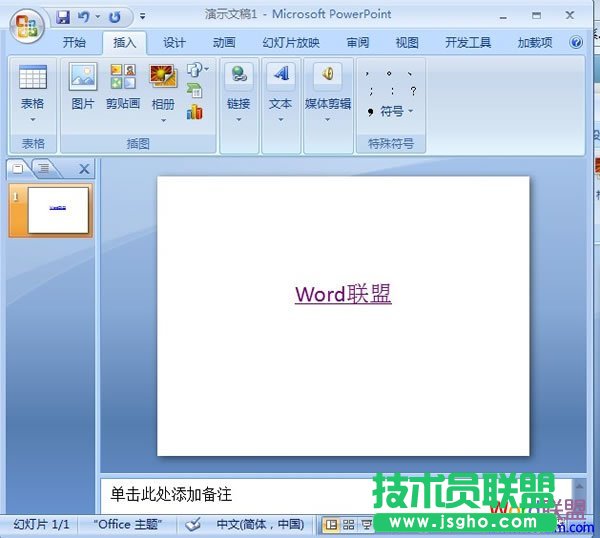Click the 中文(简体，中国) language indicator

click(260, 524)
